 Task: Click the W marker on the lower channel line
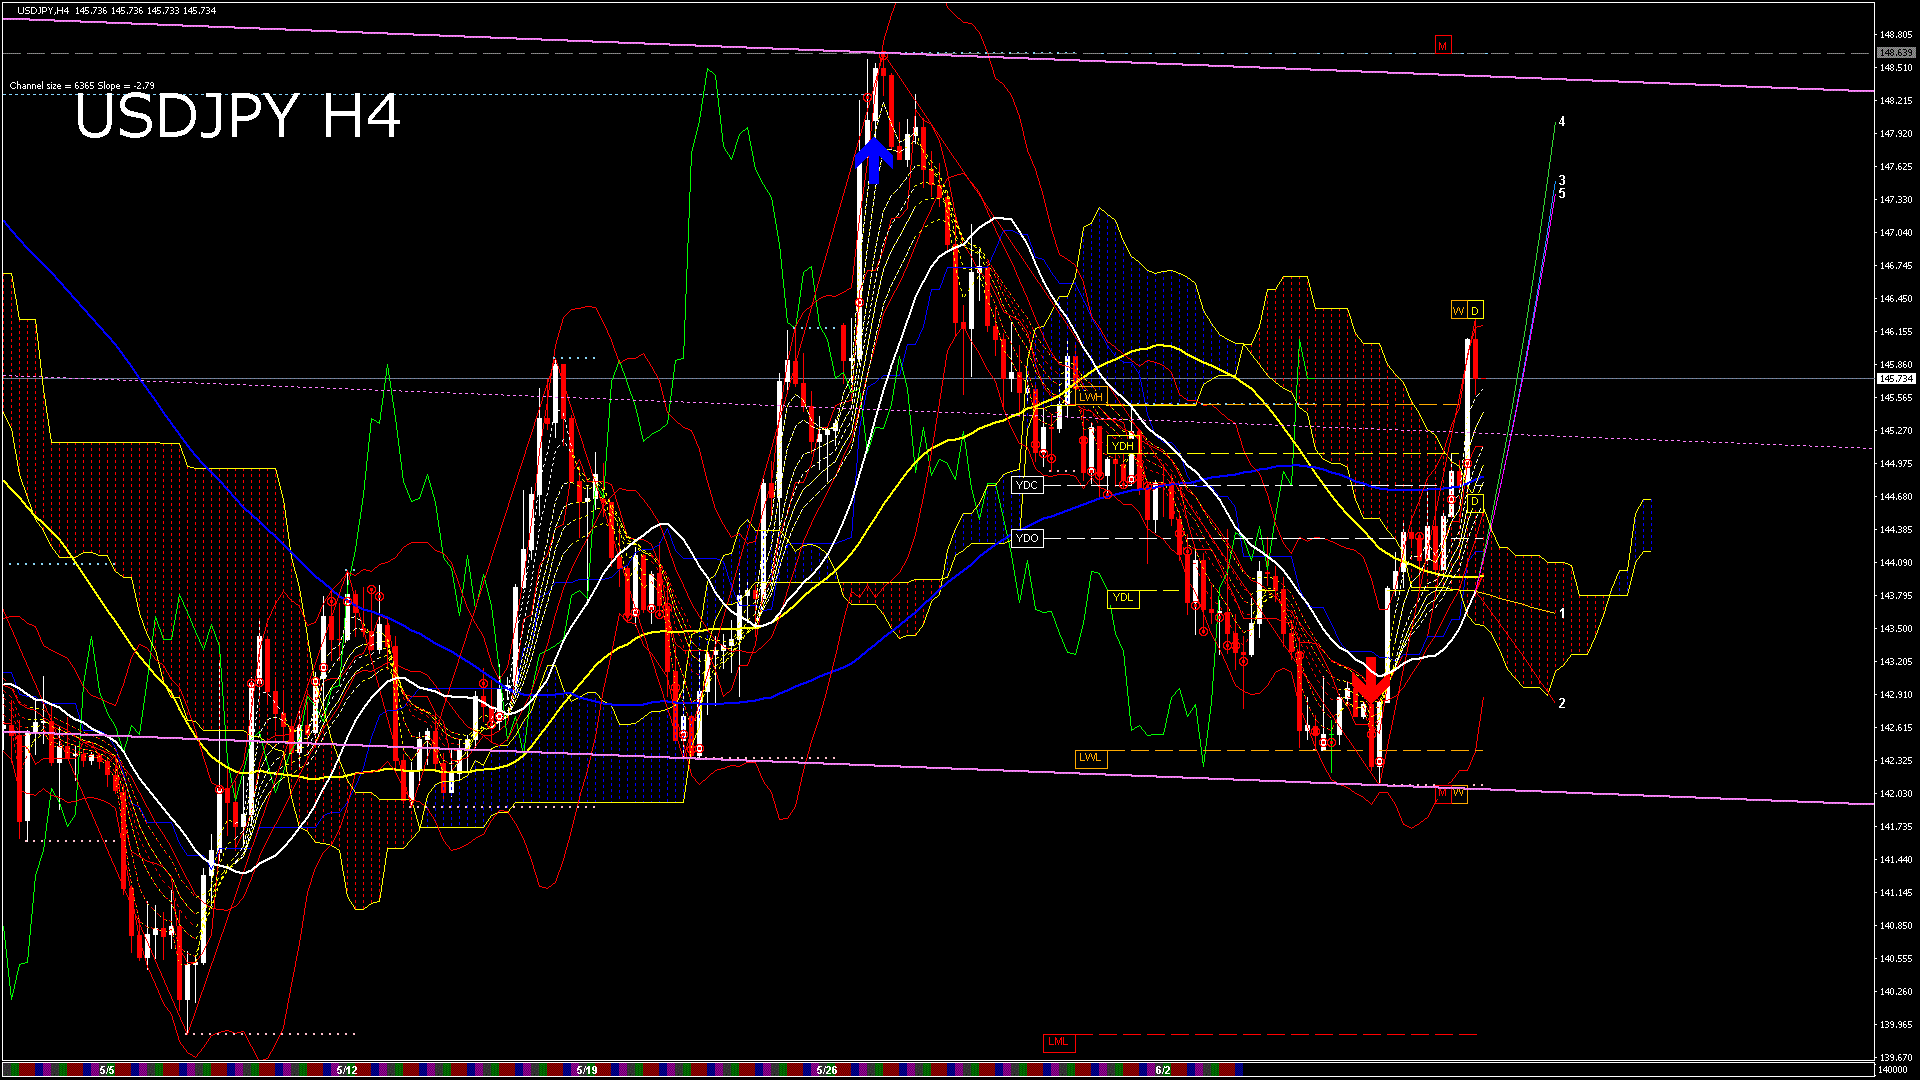(x=1459, y=793)
